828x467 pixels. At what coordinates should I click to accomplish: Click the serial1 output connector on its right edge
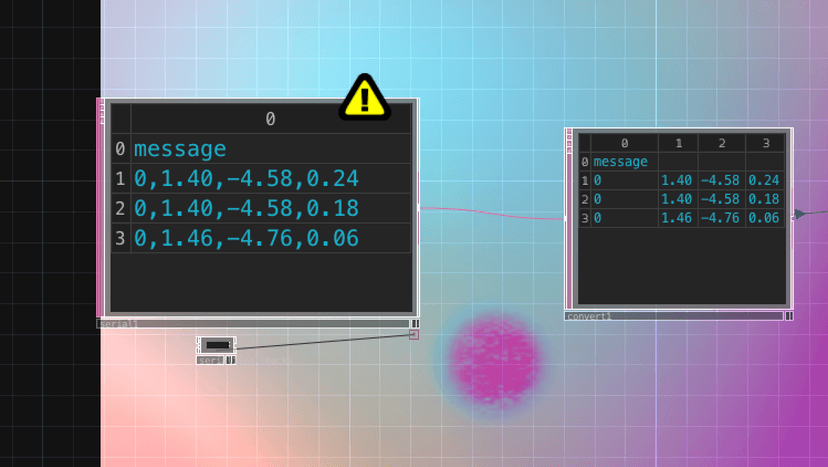point(419,208)
